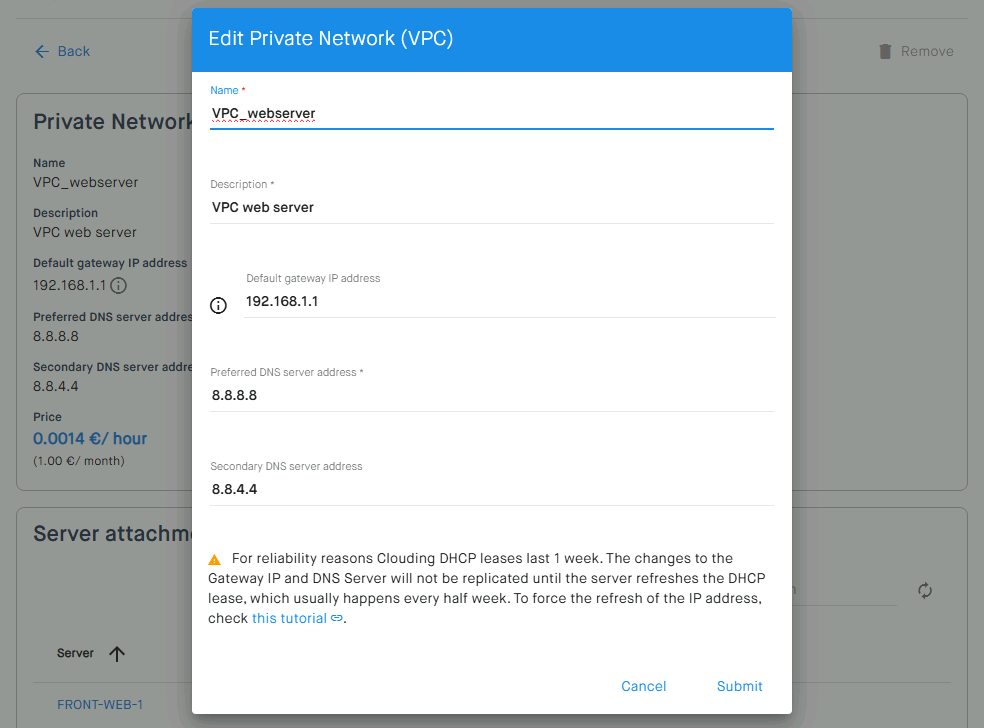
Task: Submit the Edit Private Network form
Action: tap(739, 686)
